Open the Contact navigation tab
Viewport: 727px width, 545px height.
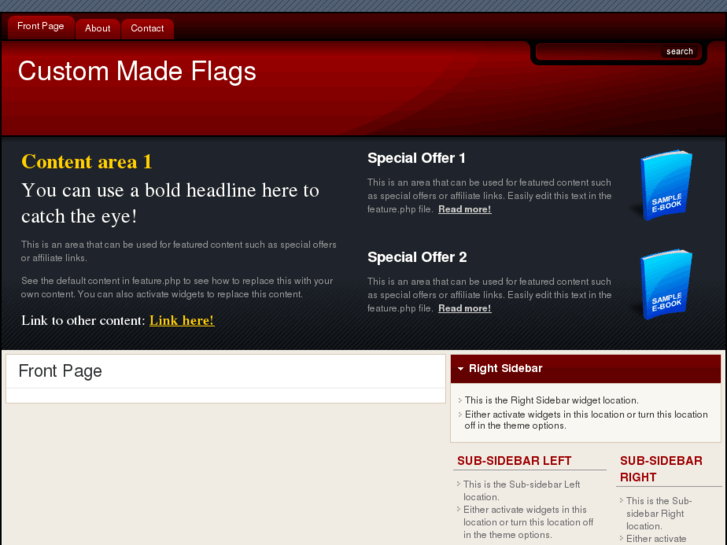(147, 29)
